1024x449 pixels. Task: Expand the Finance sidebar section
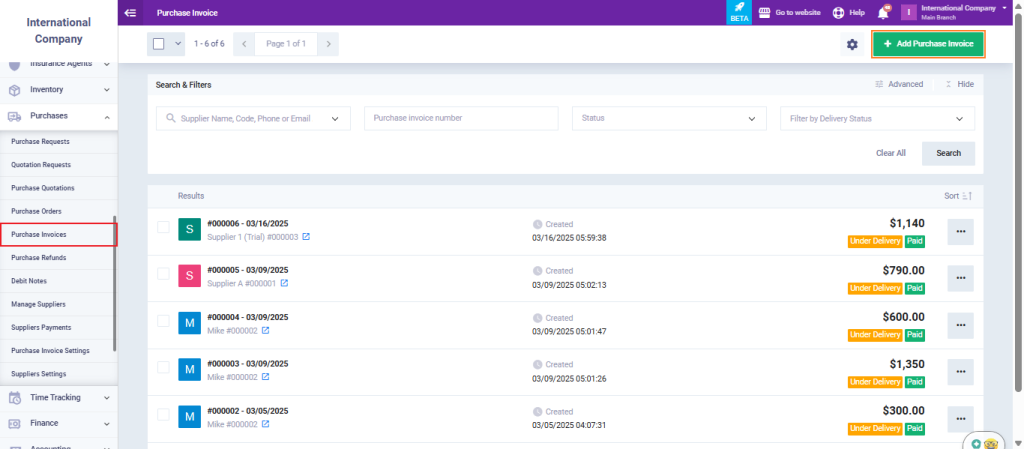click(x=106, y=424)
